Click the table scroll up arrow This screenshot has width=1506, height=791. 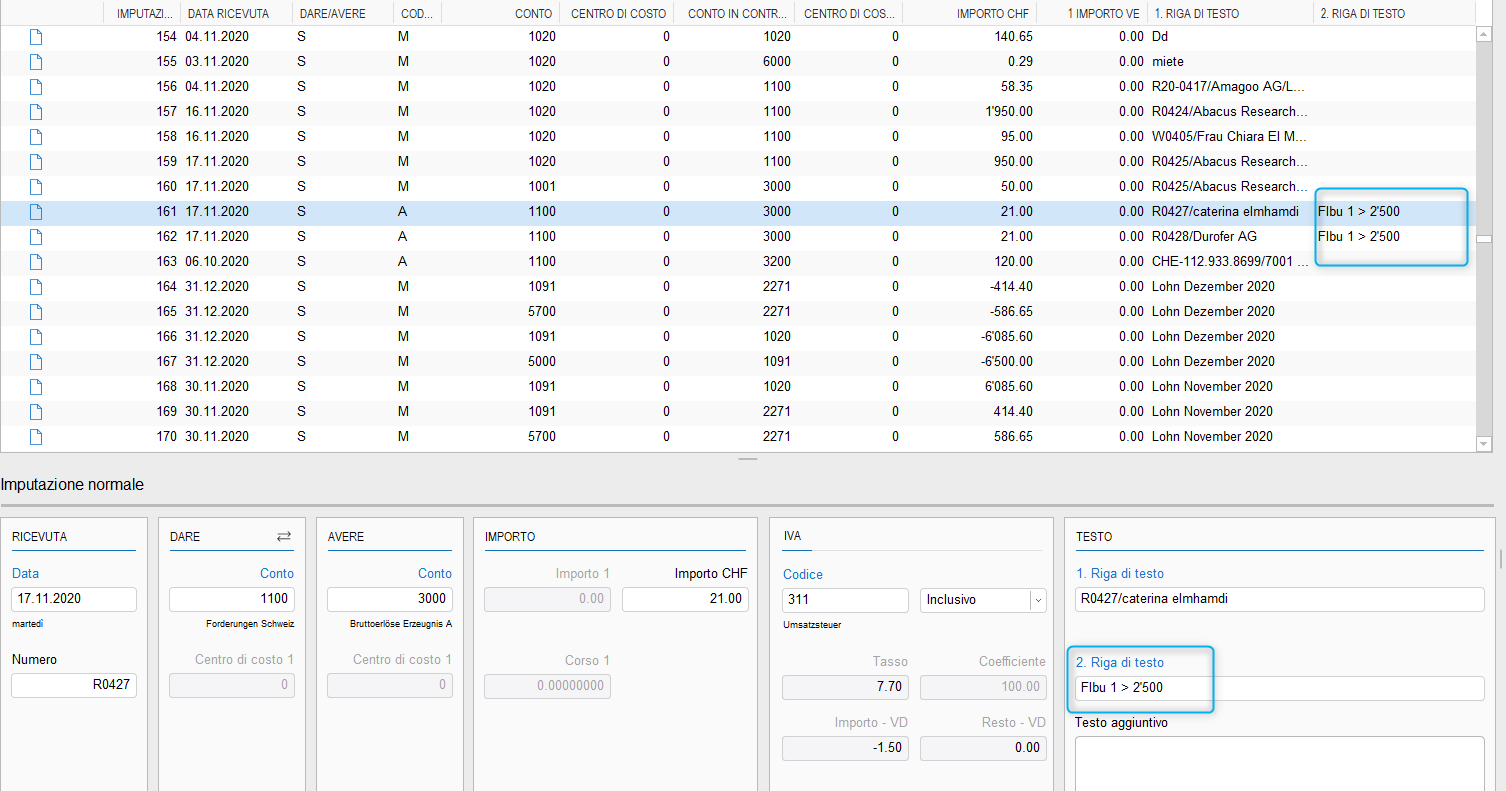(x=1484, y=35)
